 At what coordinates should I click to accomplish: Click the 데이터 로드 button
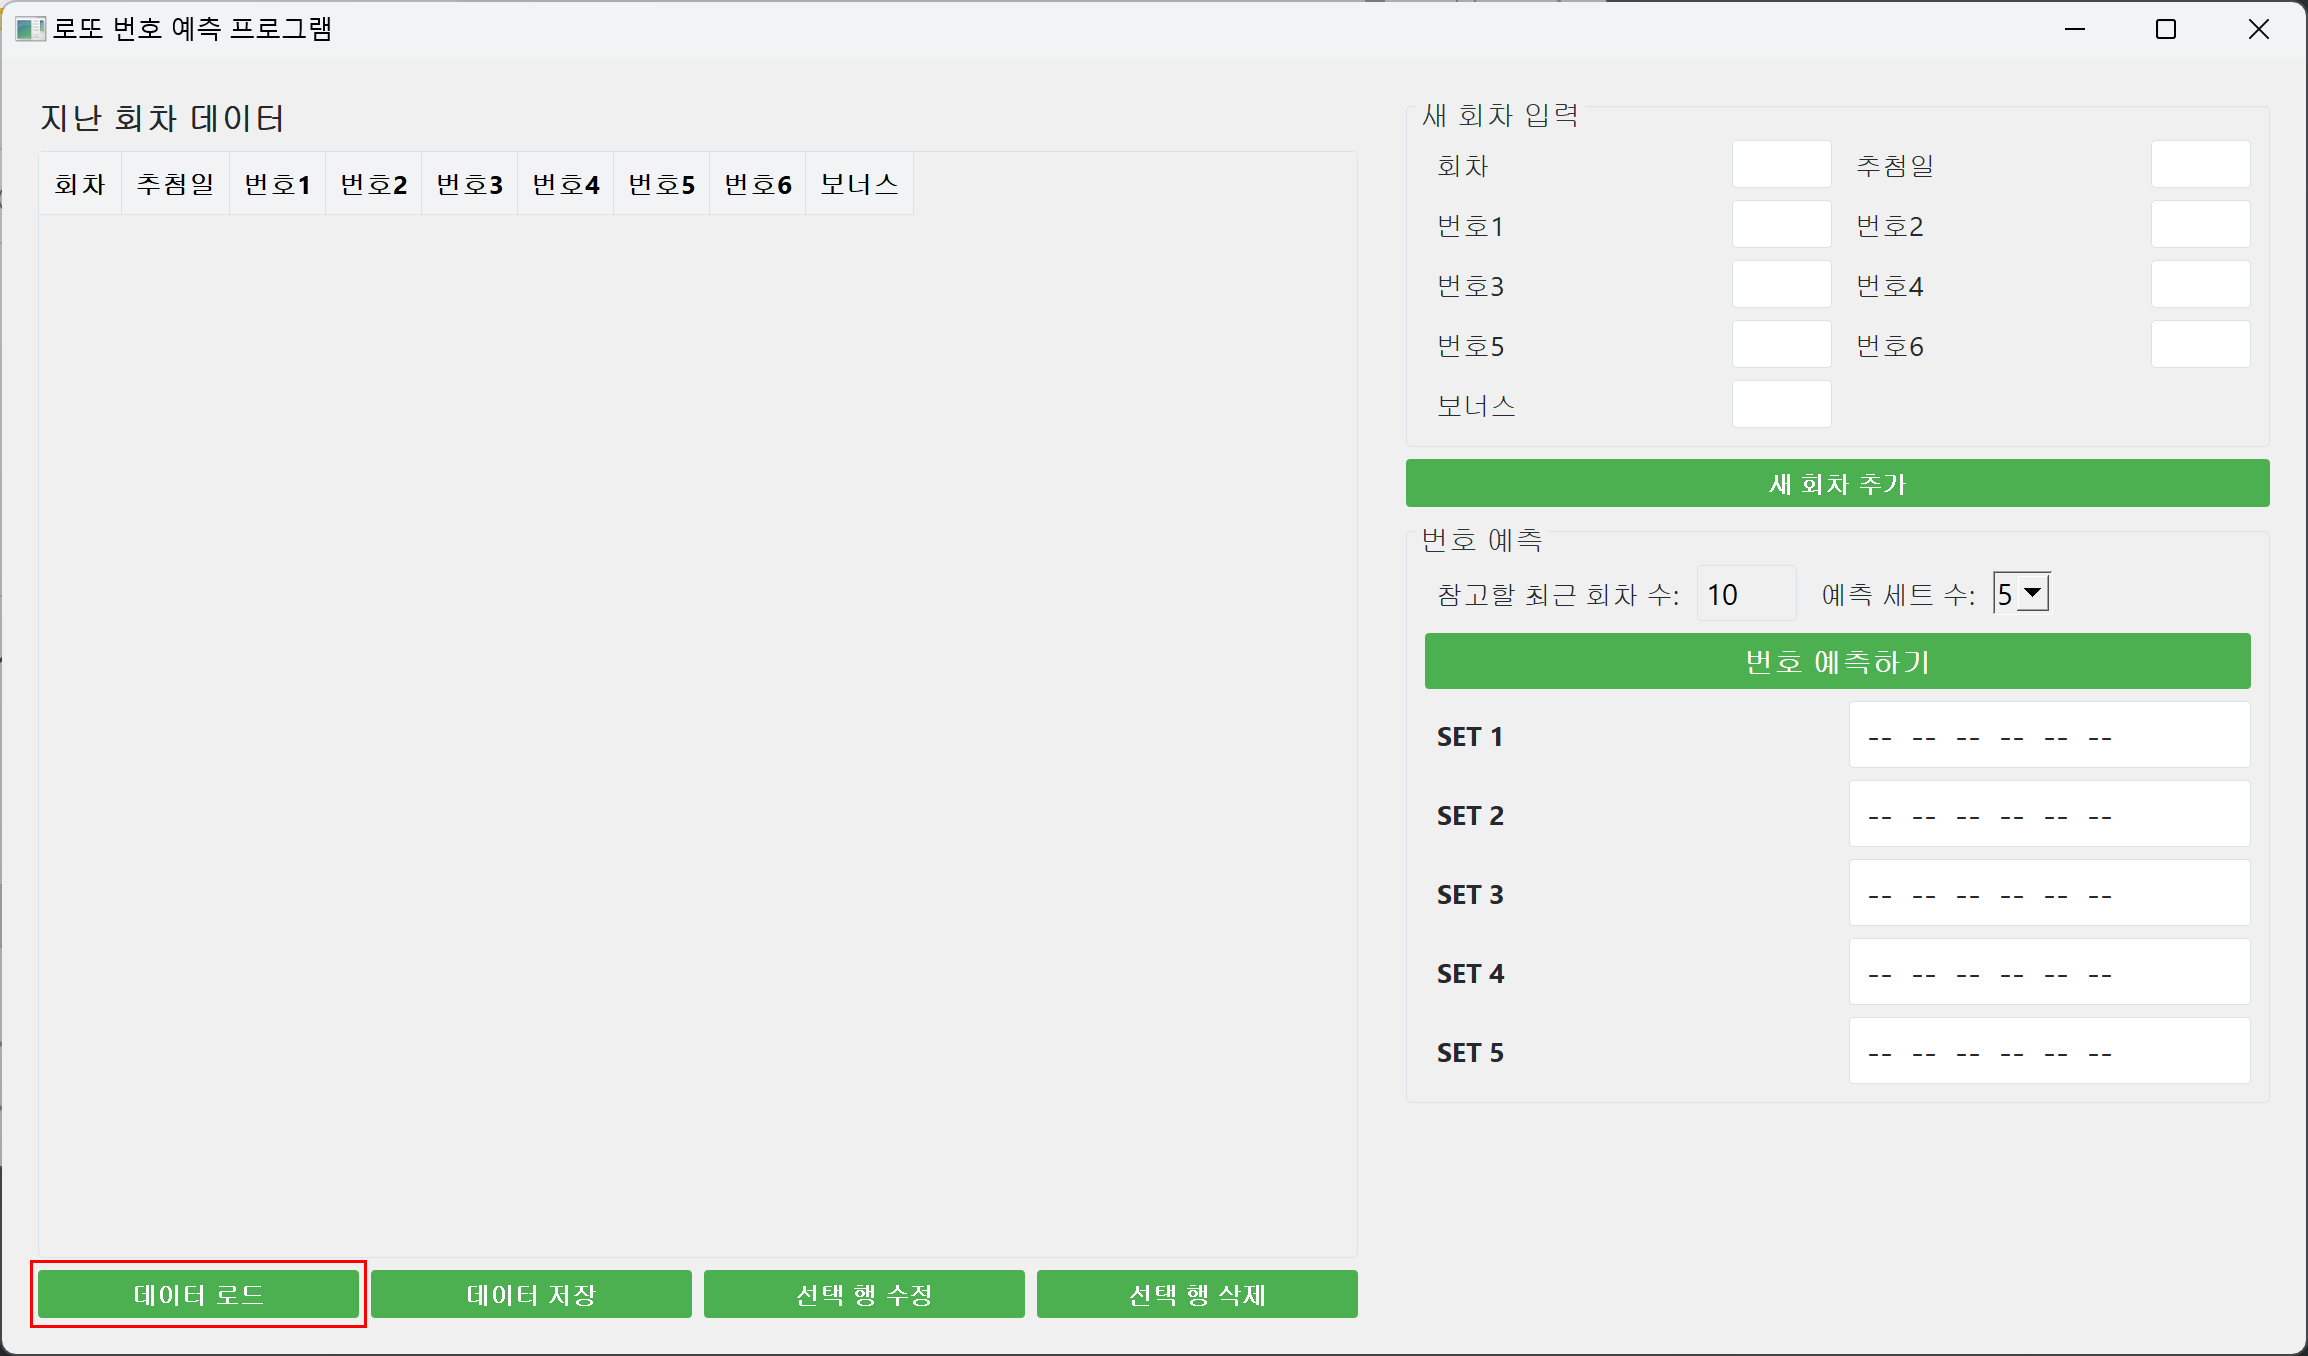[198, 1294]
